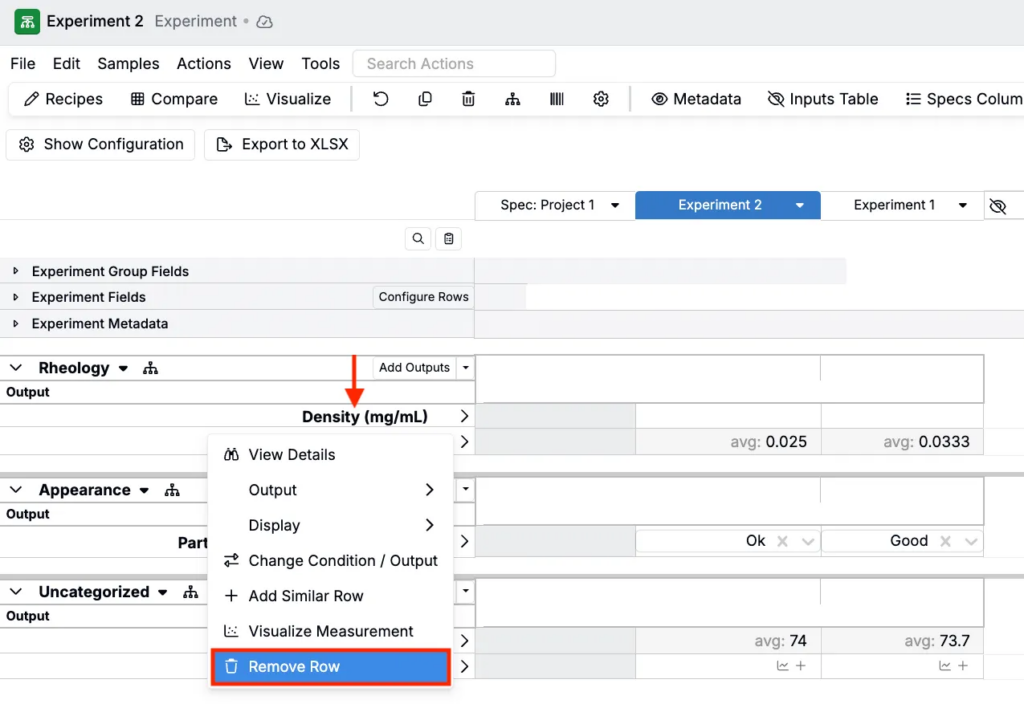Viewport: 1024px width, 704px height.
Task: Click the barcode icon in toolbar
Action: 557,99
